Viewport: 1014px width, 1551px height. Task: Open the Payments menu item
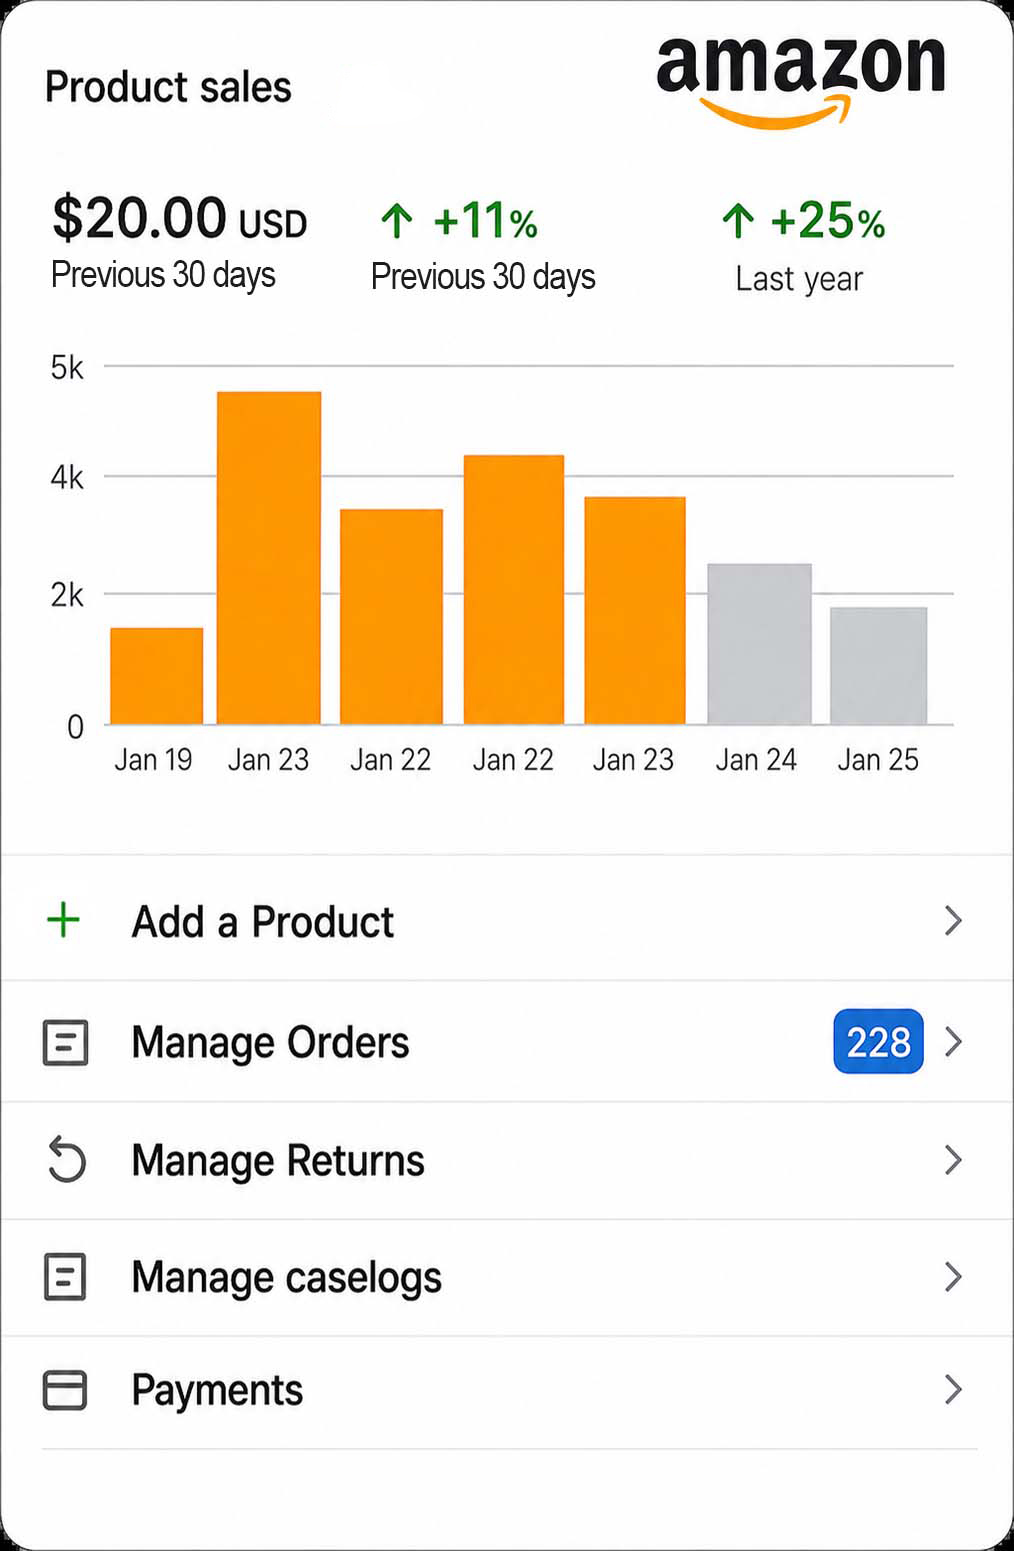pos(507,1390)
